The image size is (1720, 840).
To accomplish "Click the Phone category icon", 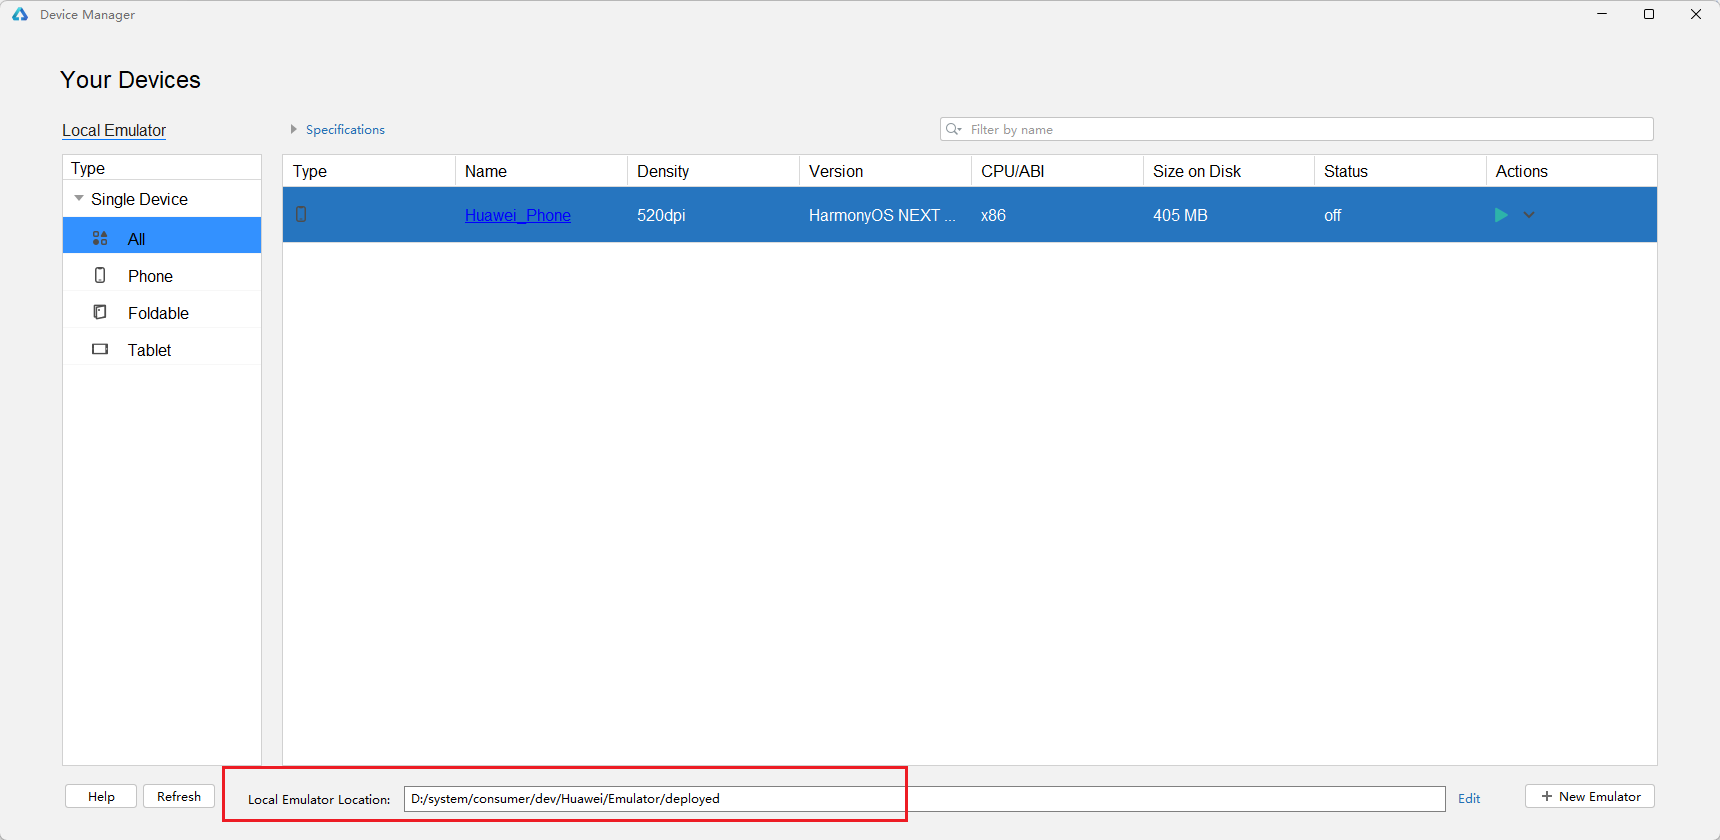I will [x=100, y=275].
